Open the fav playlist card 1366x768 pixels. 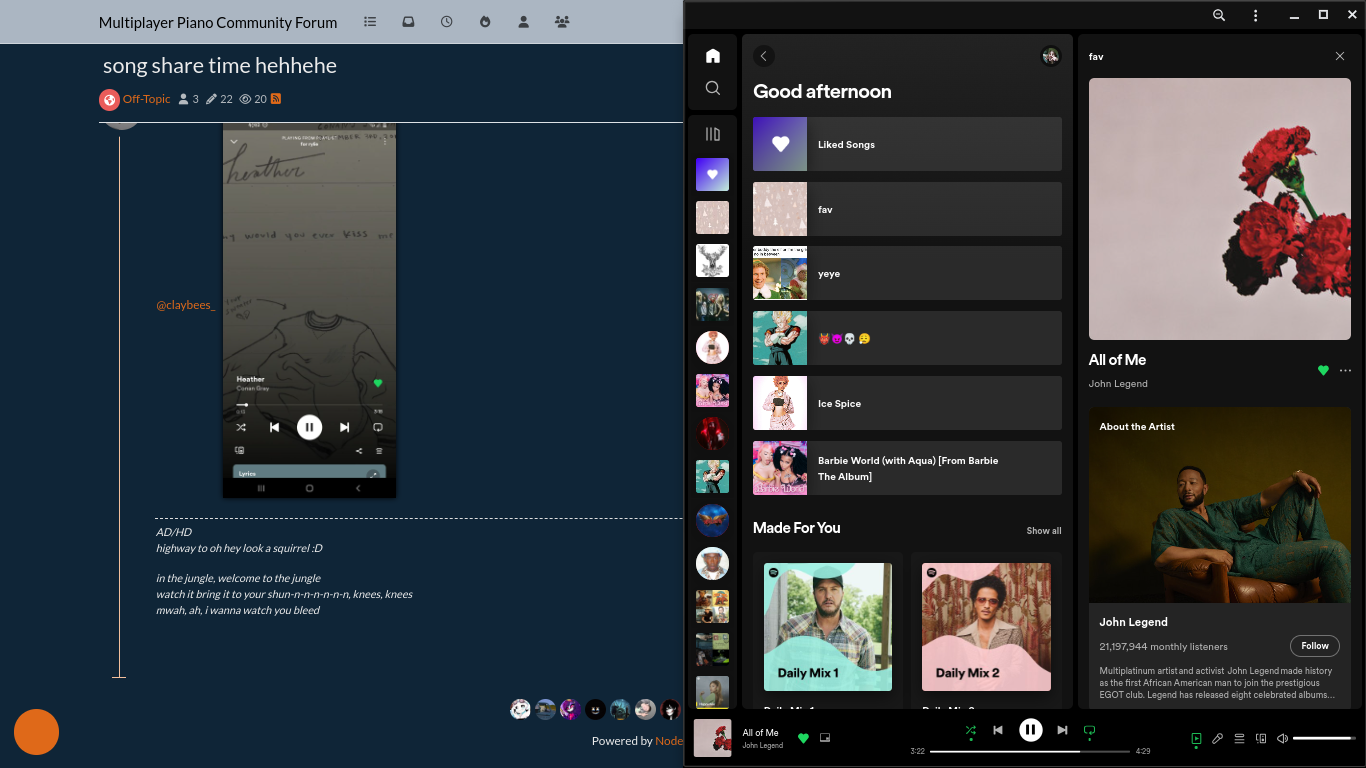tap(907, 209)
